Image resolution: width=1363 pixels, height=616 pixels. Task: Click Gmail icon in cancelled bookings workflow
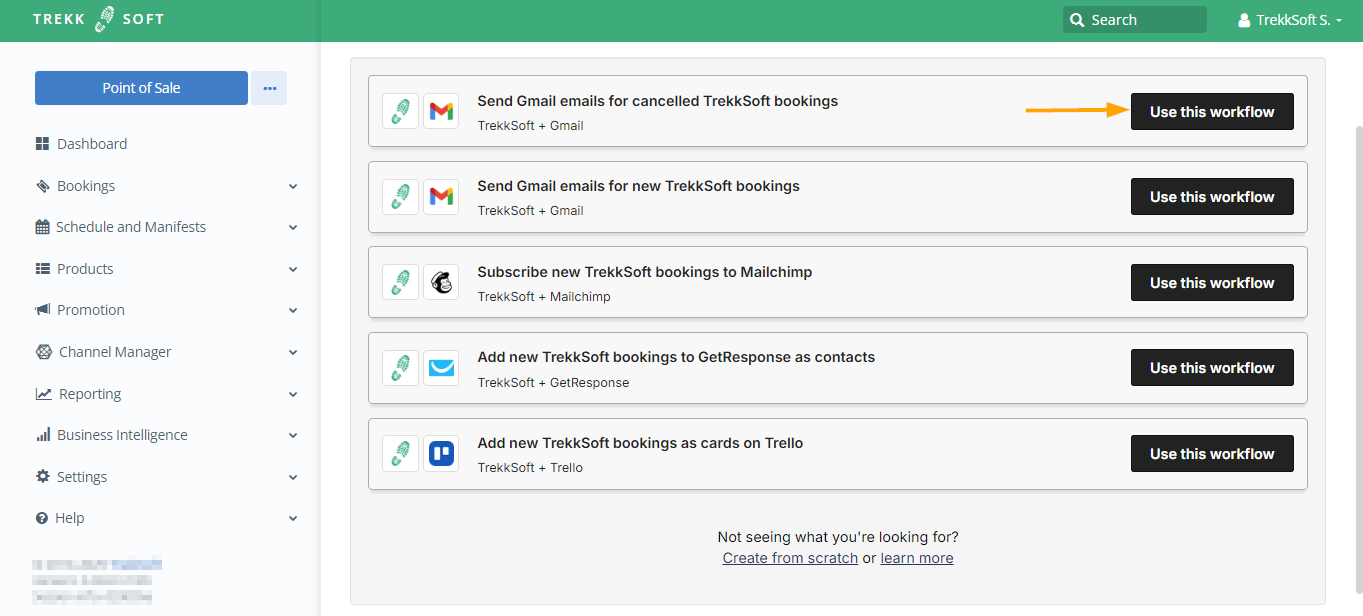pyautogui.click(x=440, y=111)
